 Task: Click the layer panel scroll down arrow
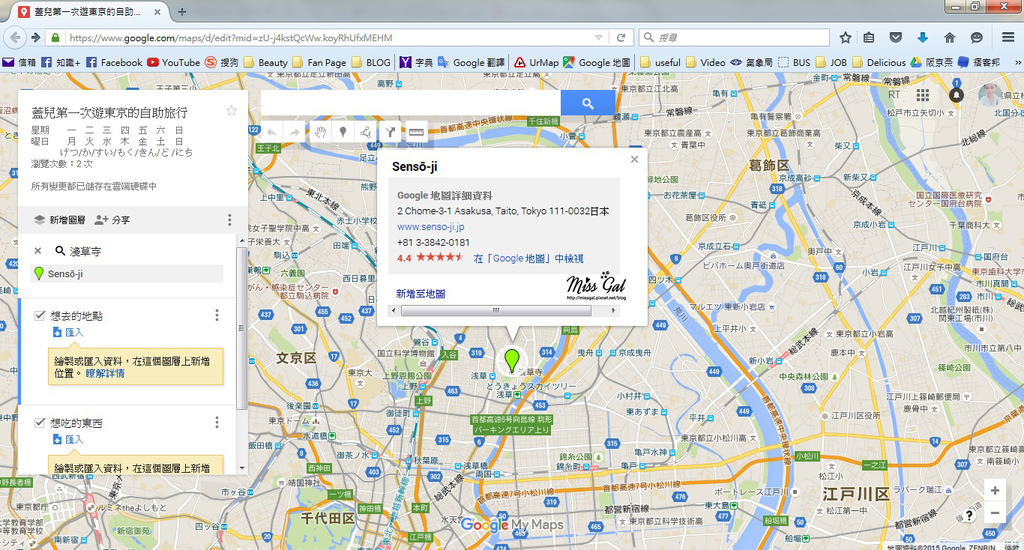(x=242, y=468)
